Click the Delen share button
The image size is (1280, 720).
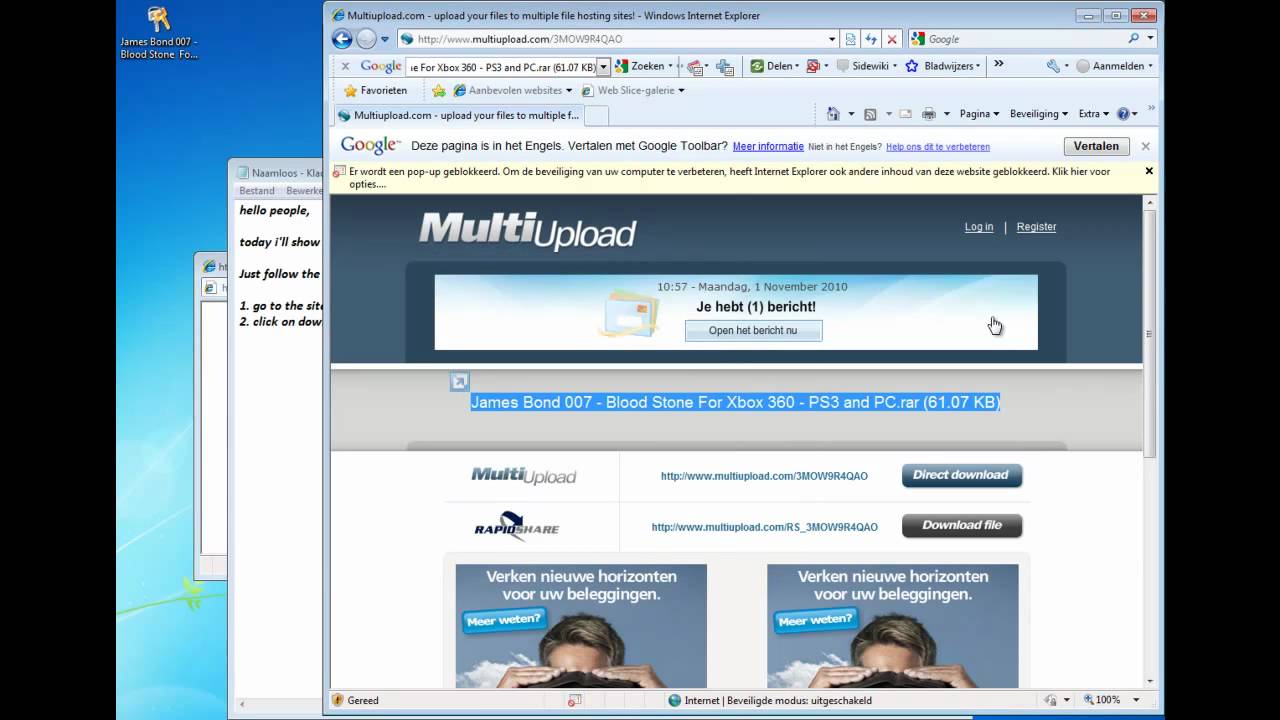[x=775, y=66]
